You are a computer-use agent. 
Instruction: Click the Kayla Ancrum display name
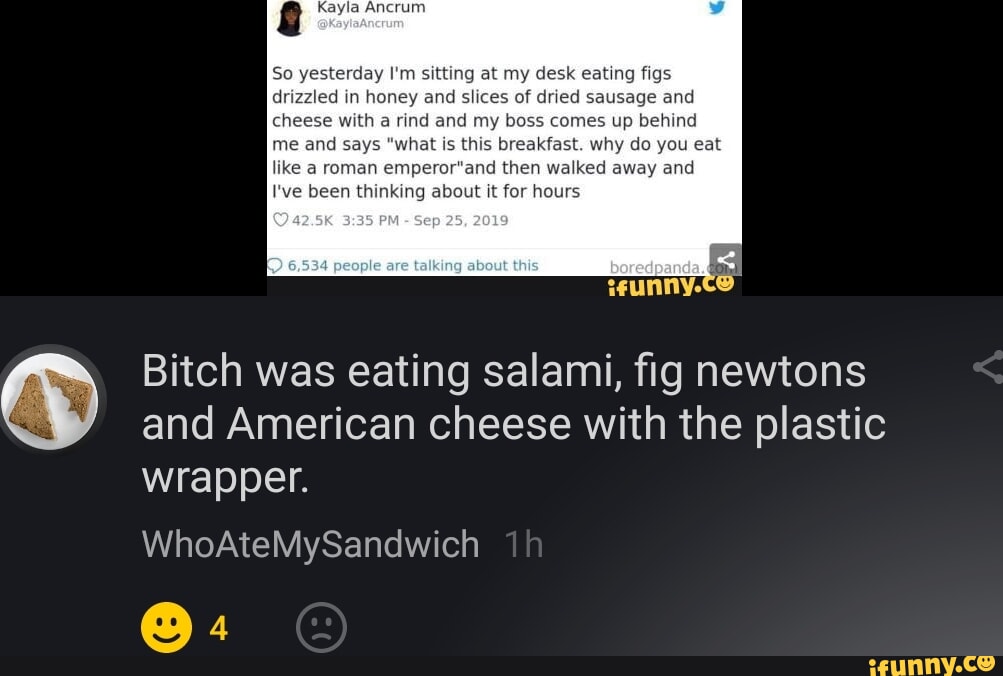tap(371, 7)
